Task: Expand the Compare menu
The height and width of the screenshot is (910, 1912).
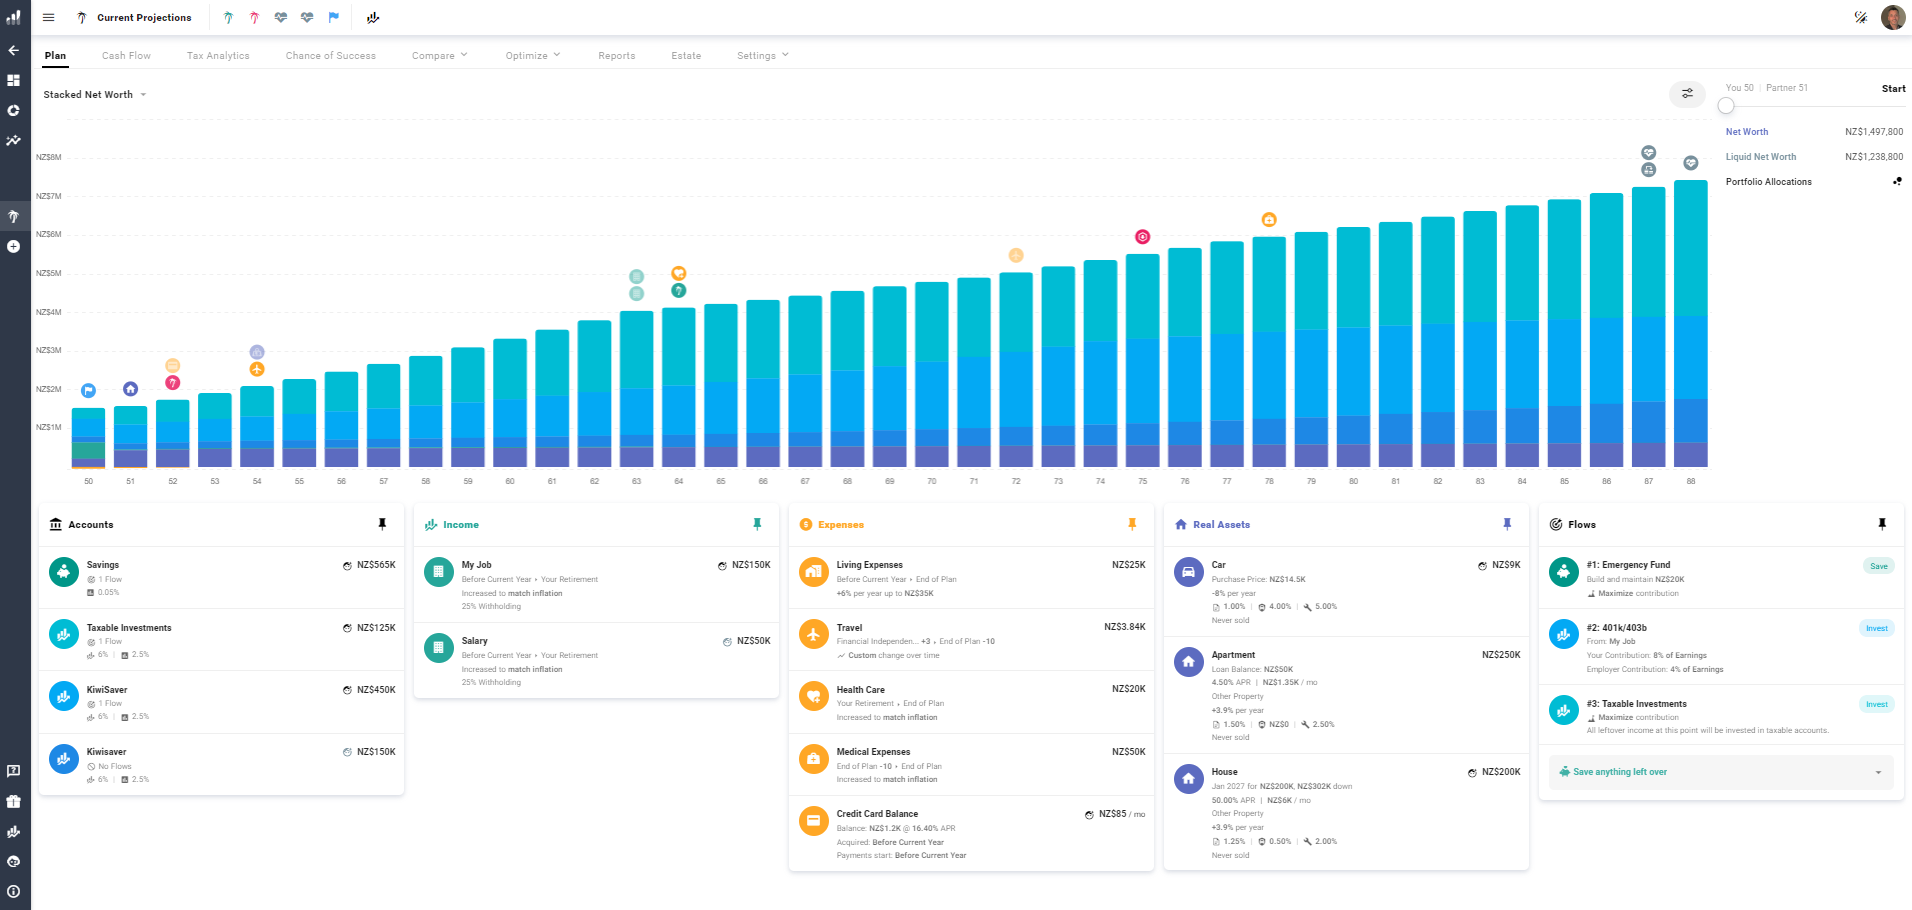Action: pyautogui.click(x=440, y=55)
